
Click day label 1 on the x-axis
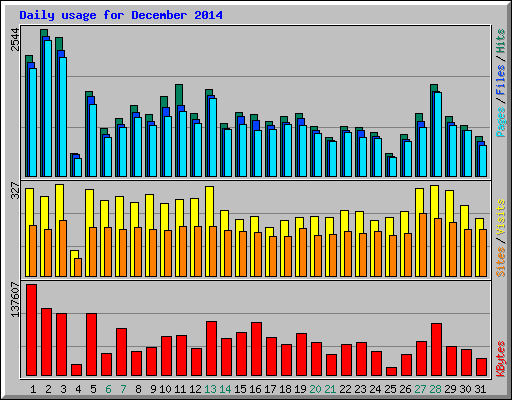coord(33,389)
